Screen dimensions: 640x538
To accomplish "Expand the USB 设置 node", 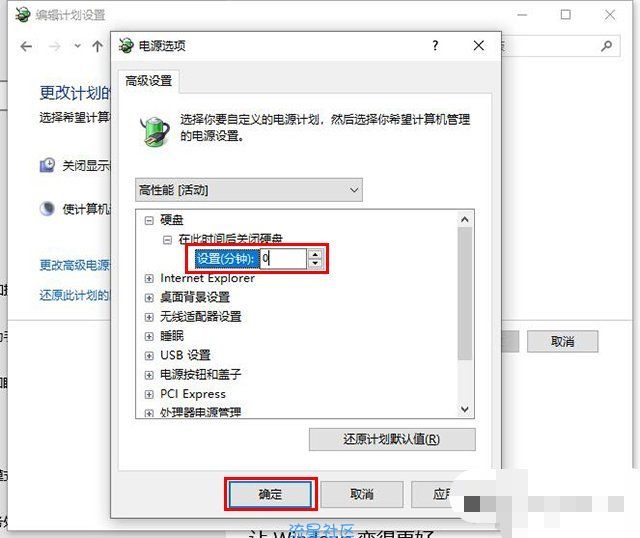I will tap(149, 356).
